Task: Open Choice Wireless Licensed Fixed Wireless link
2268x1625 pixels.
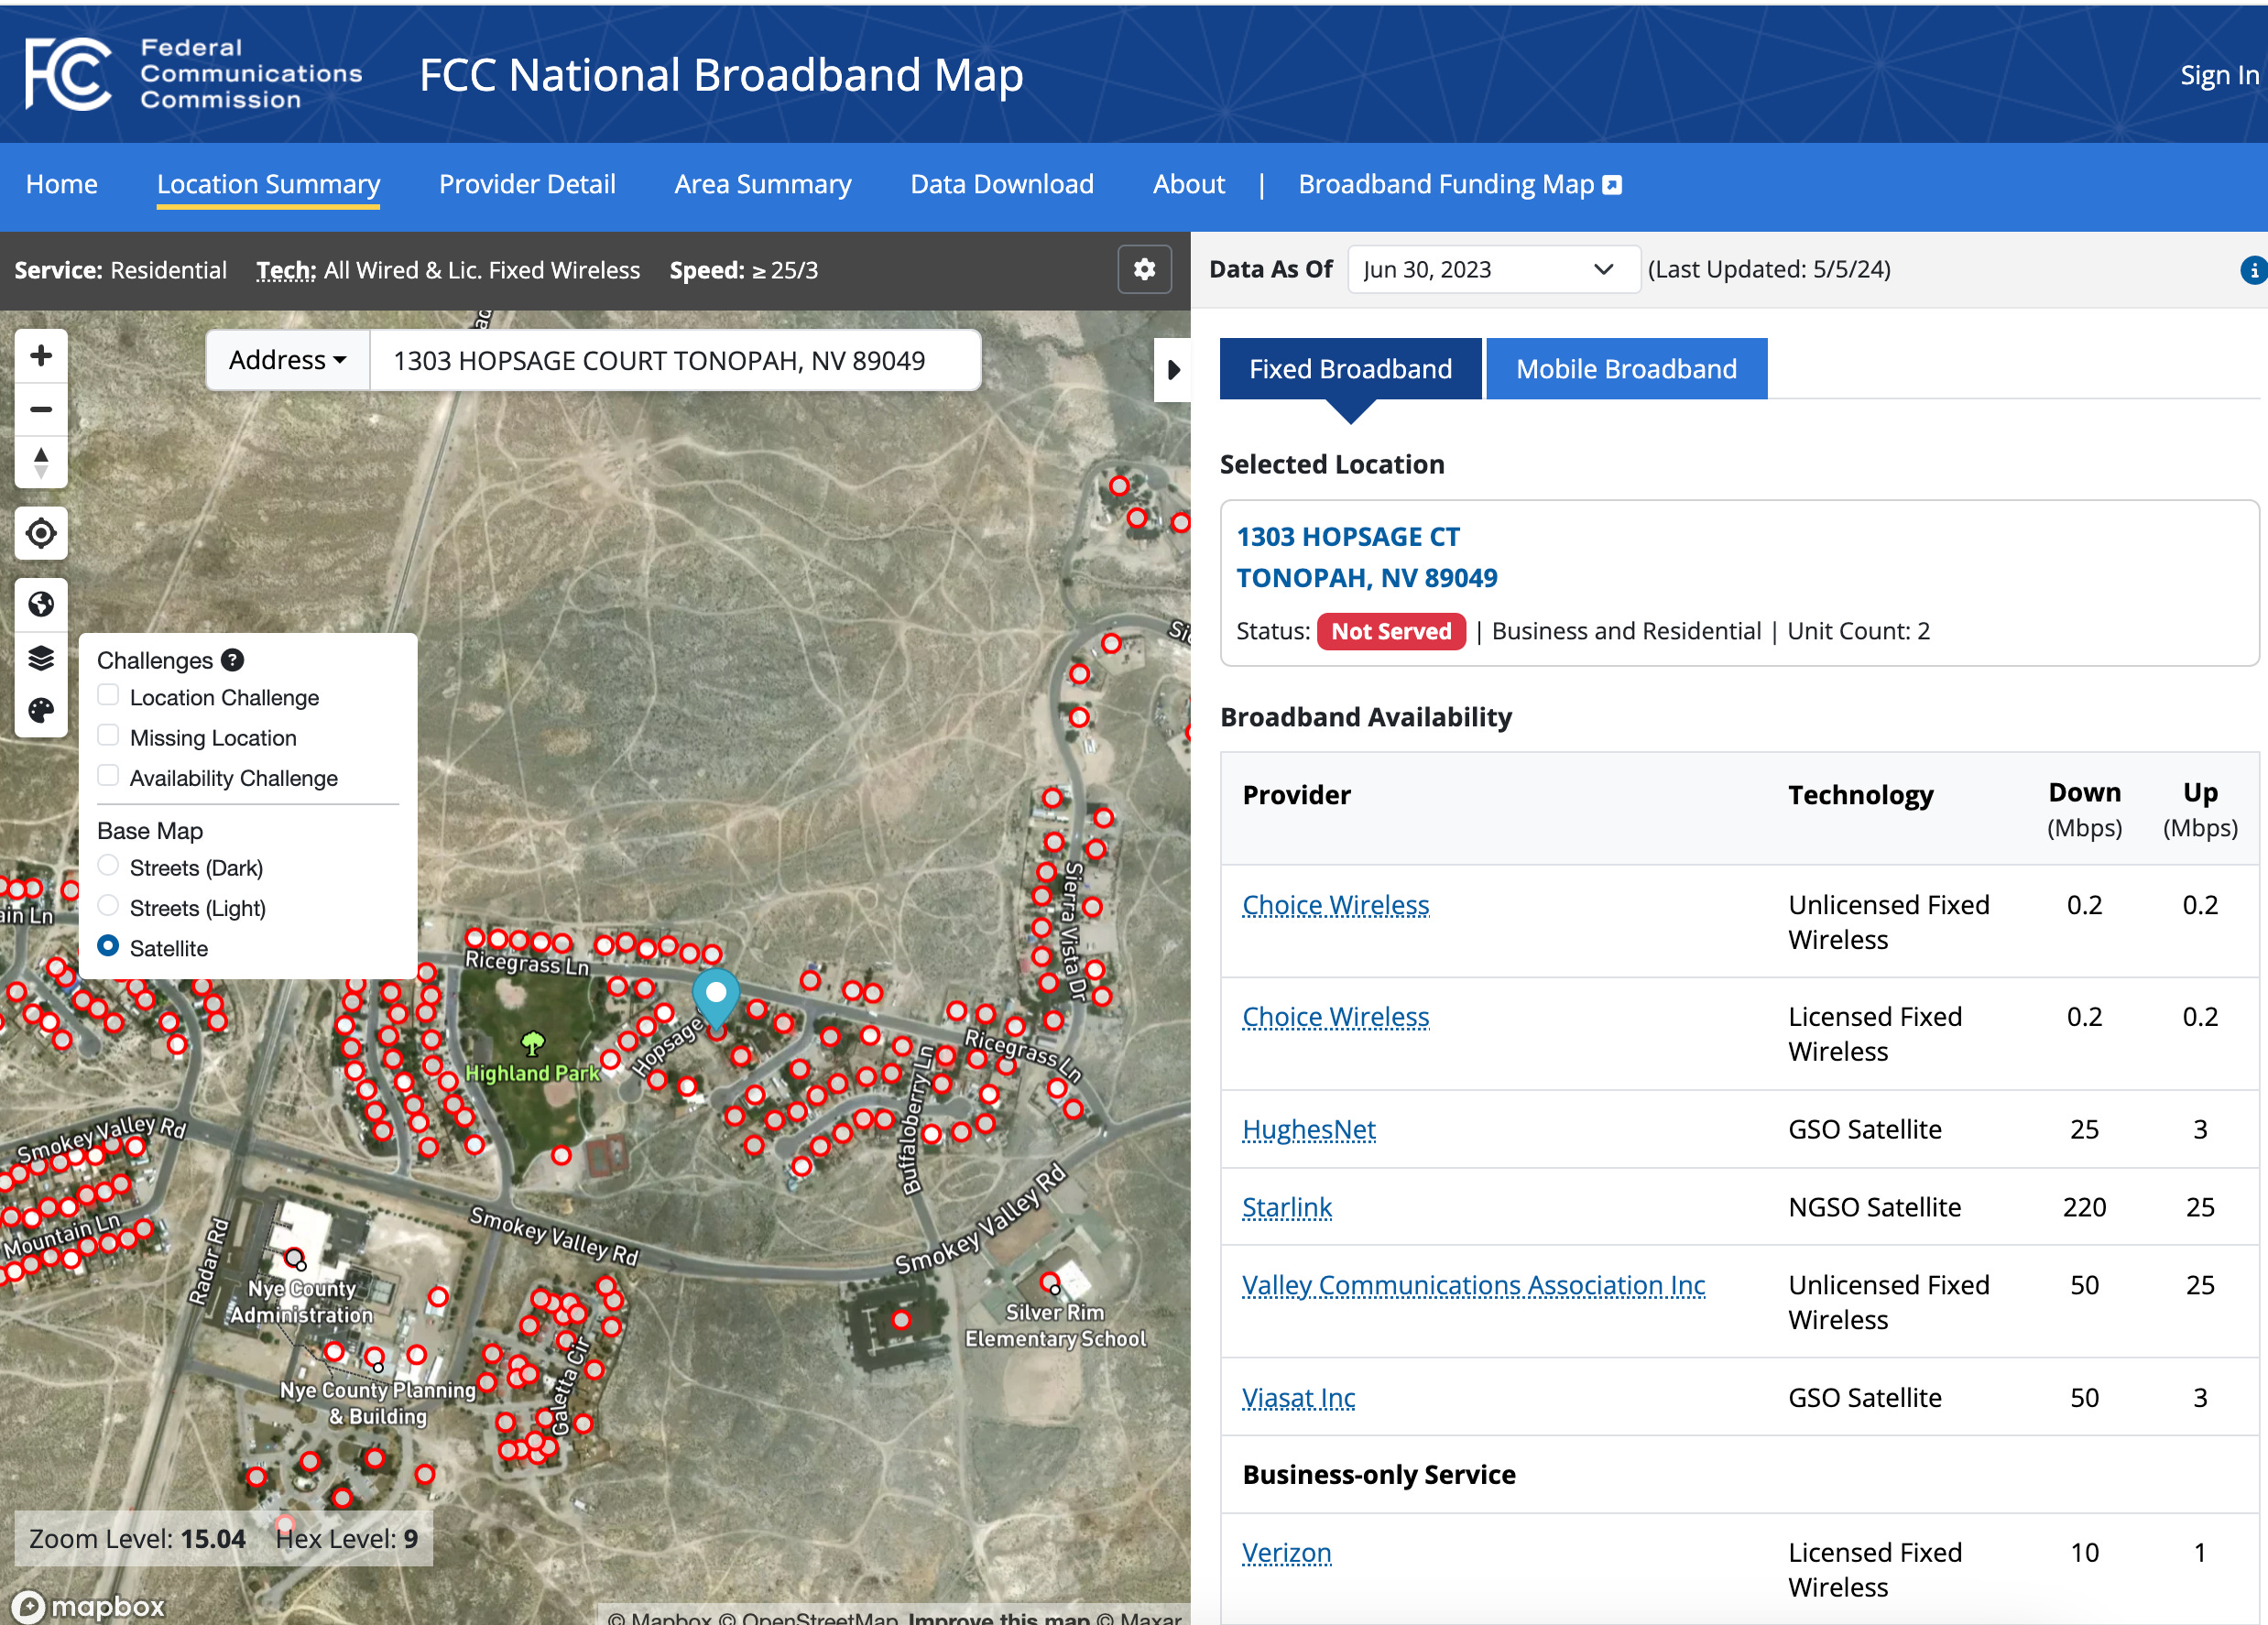Action: pyautogui.click(x=1335, y=1017)
